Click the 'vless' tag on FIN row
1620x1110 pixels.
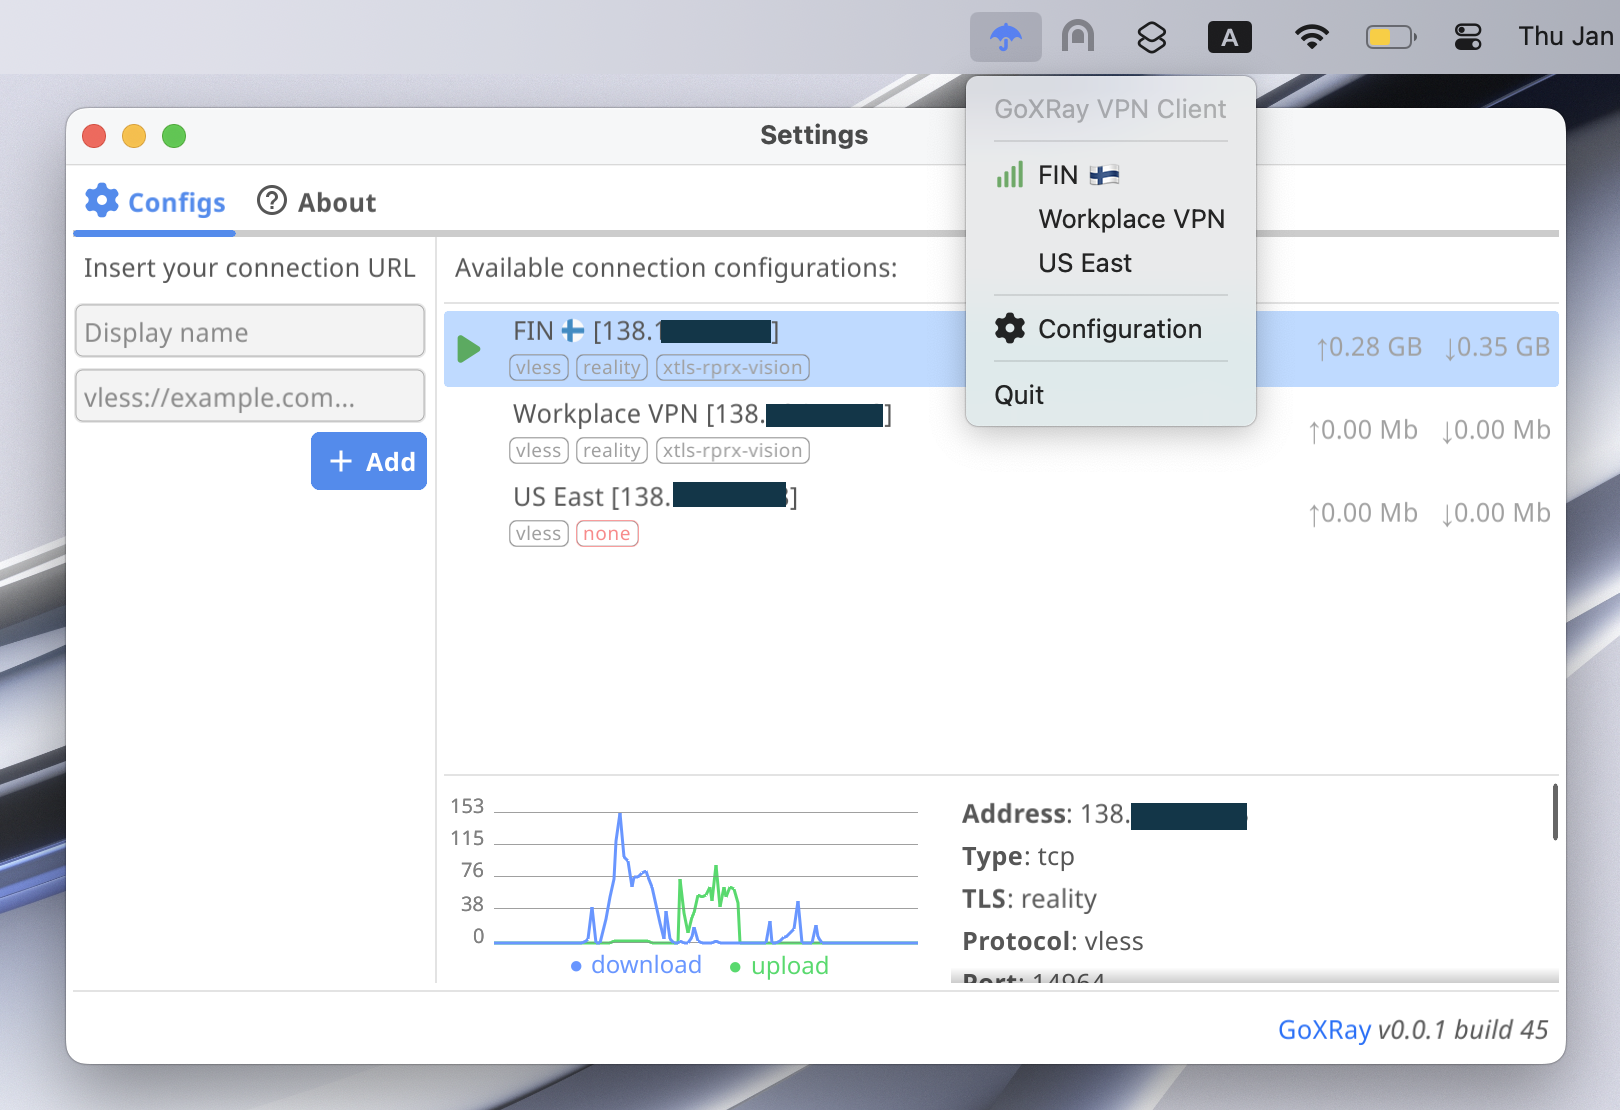pos(539,368)
